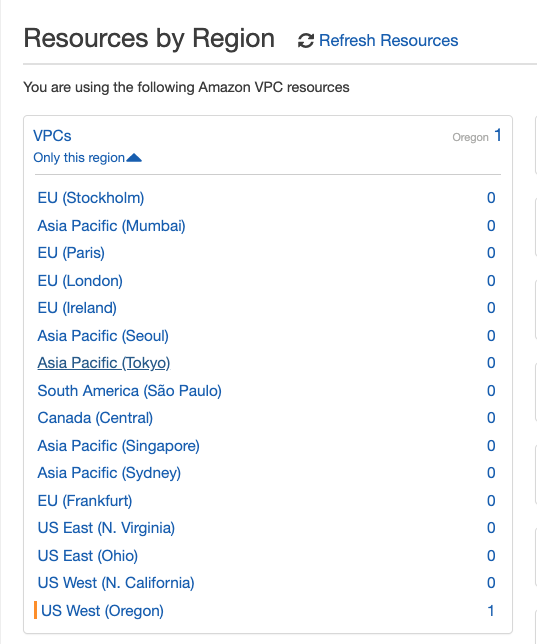Select Asia Pacific (Sydney) region

109,473
